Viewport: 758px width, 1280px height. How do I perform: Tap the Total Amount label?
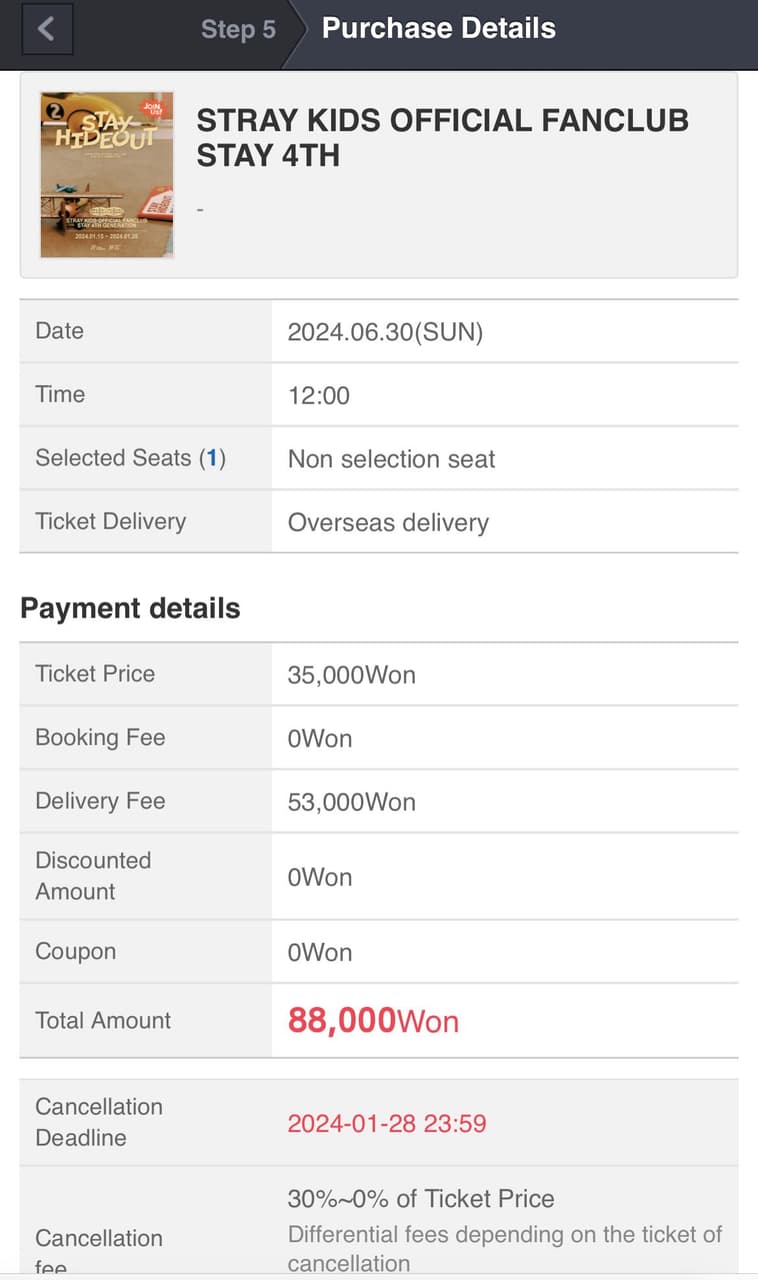click(103, 1020)
